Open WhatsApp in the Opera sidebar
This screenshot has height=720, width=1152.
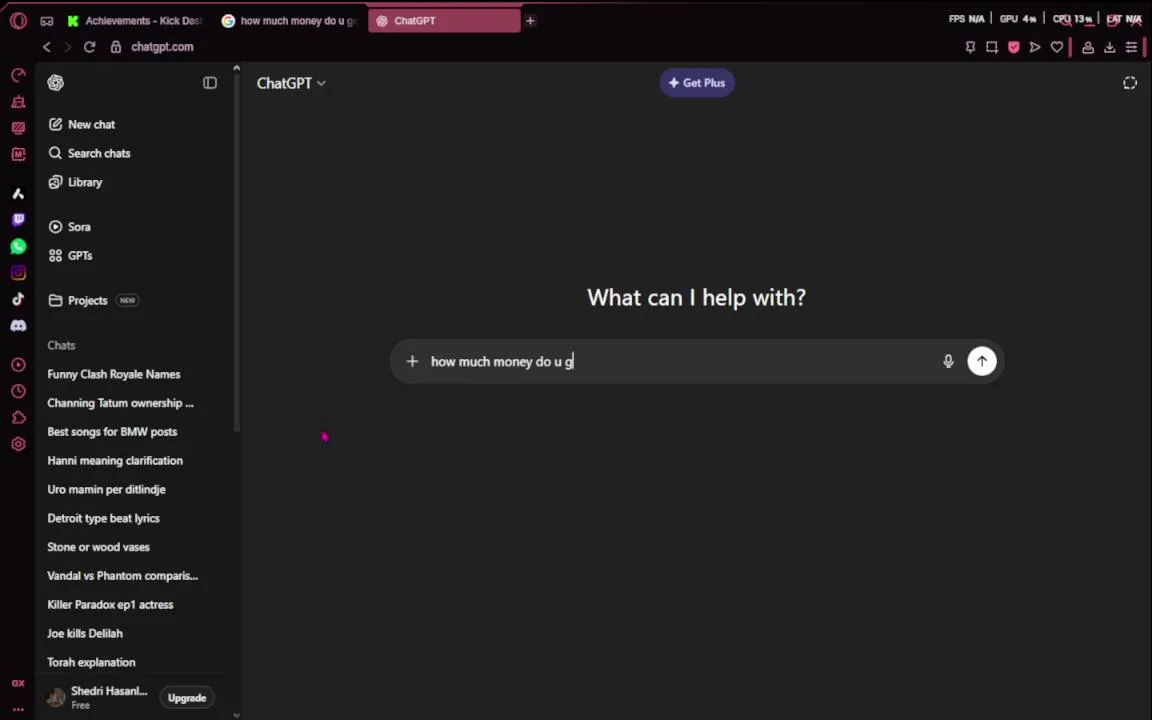coord(18,246)
